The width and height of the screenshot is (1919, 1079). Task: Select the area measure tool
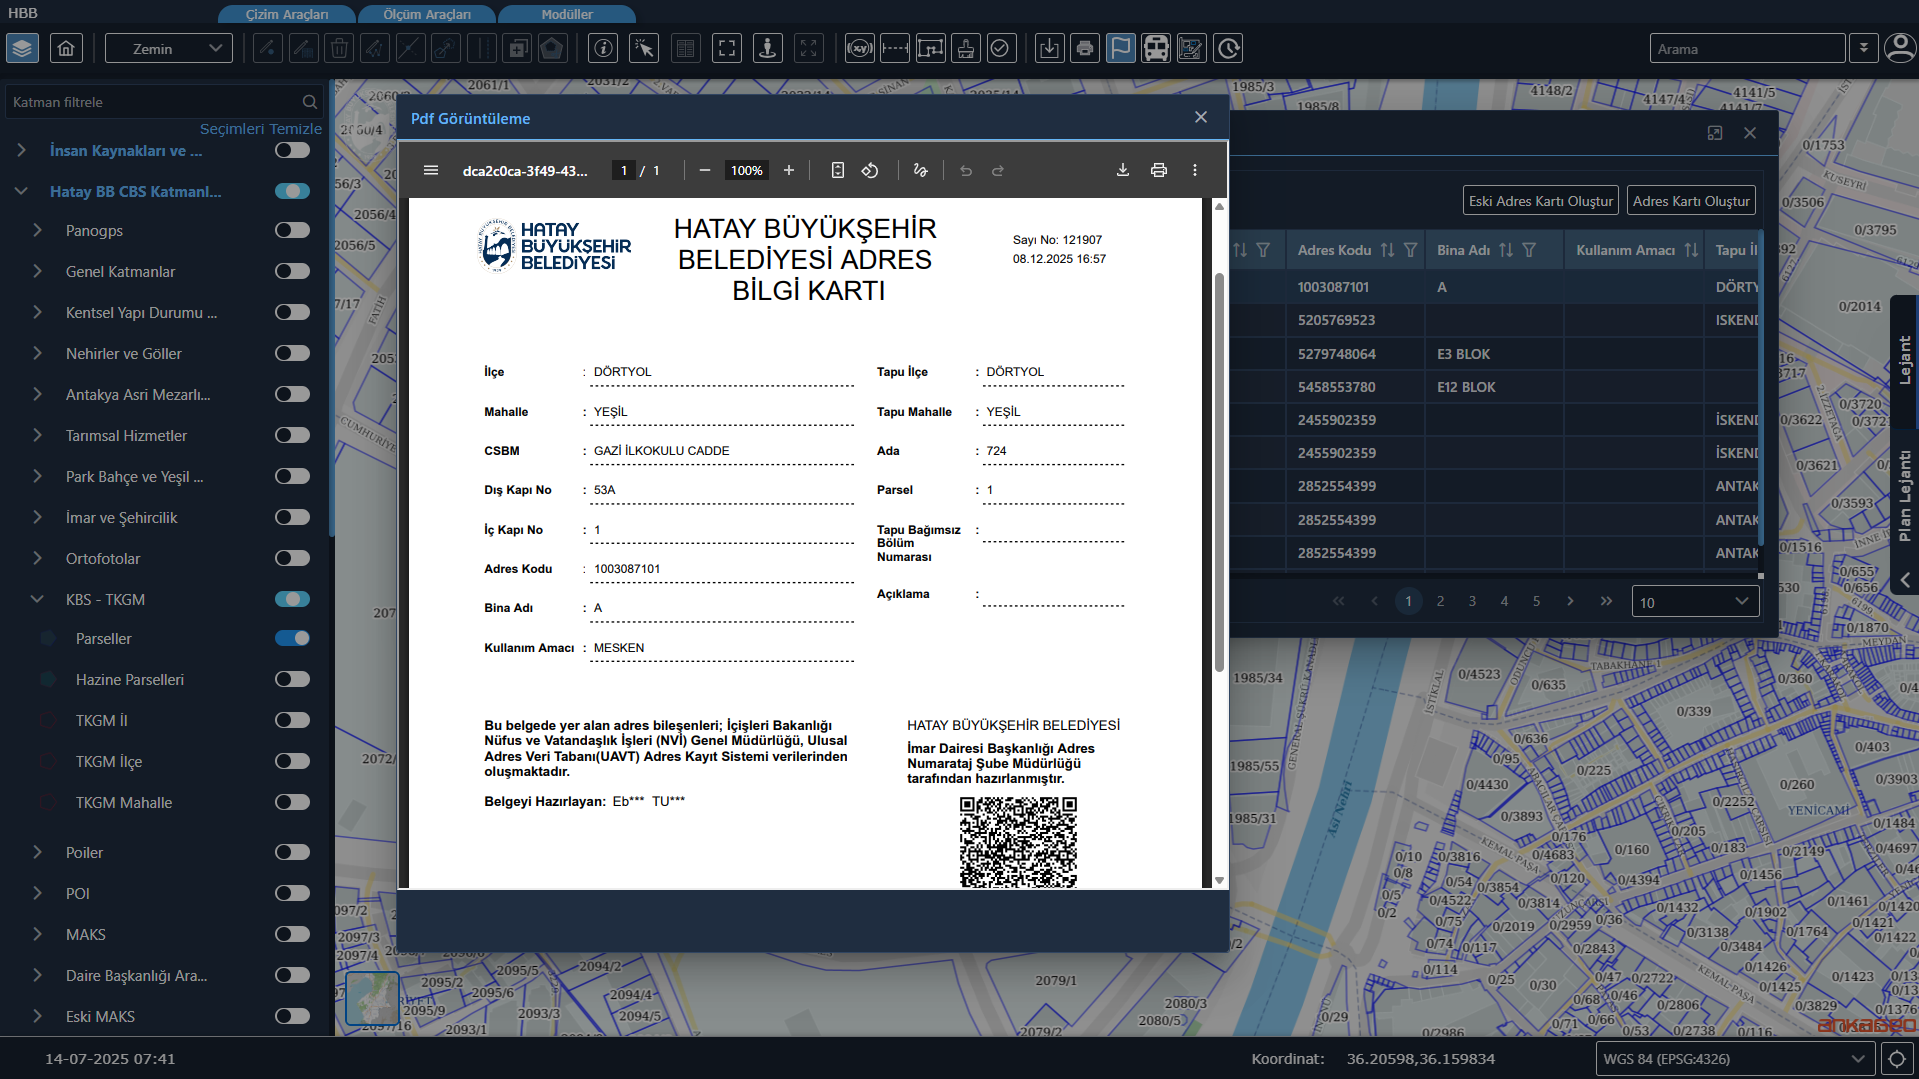930,48
